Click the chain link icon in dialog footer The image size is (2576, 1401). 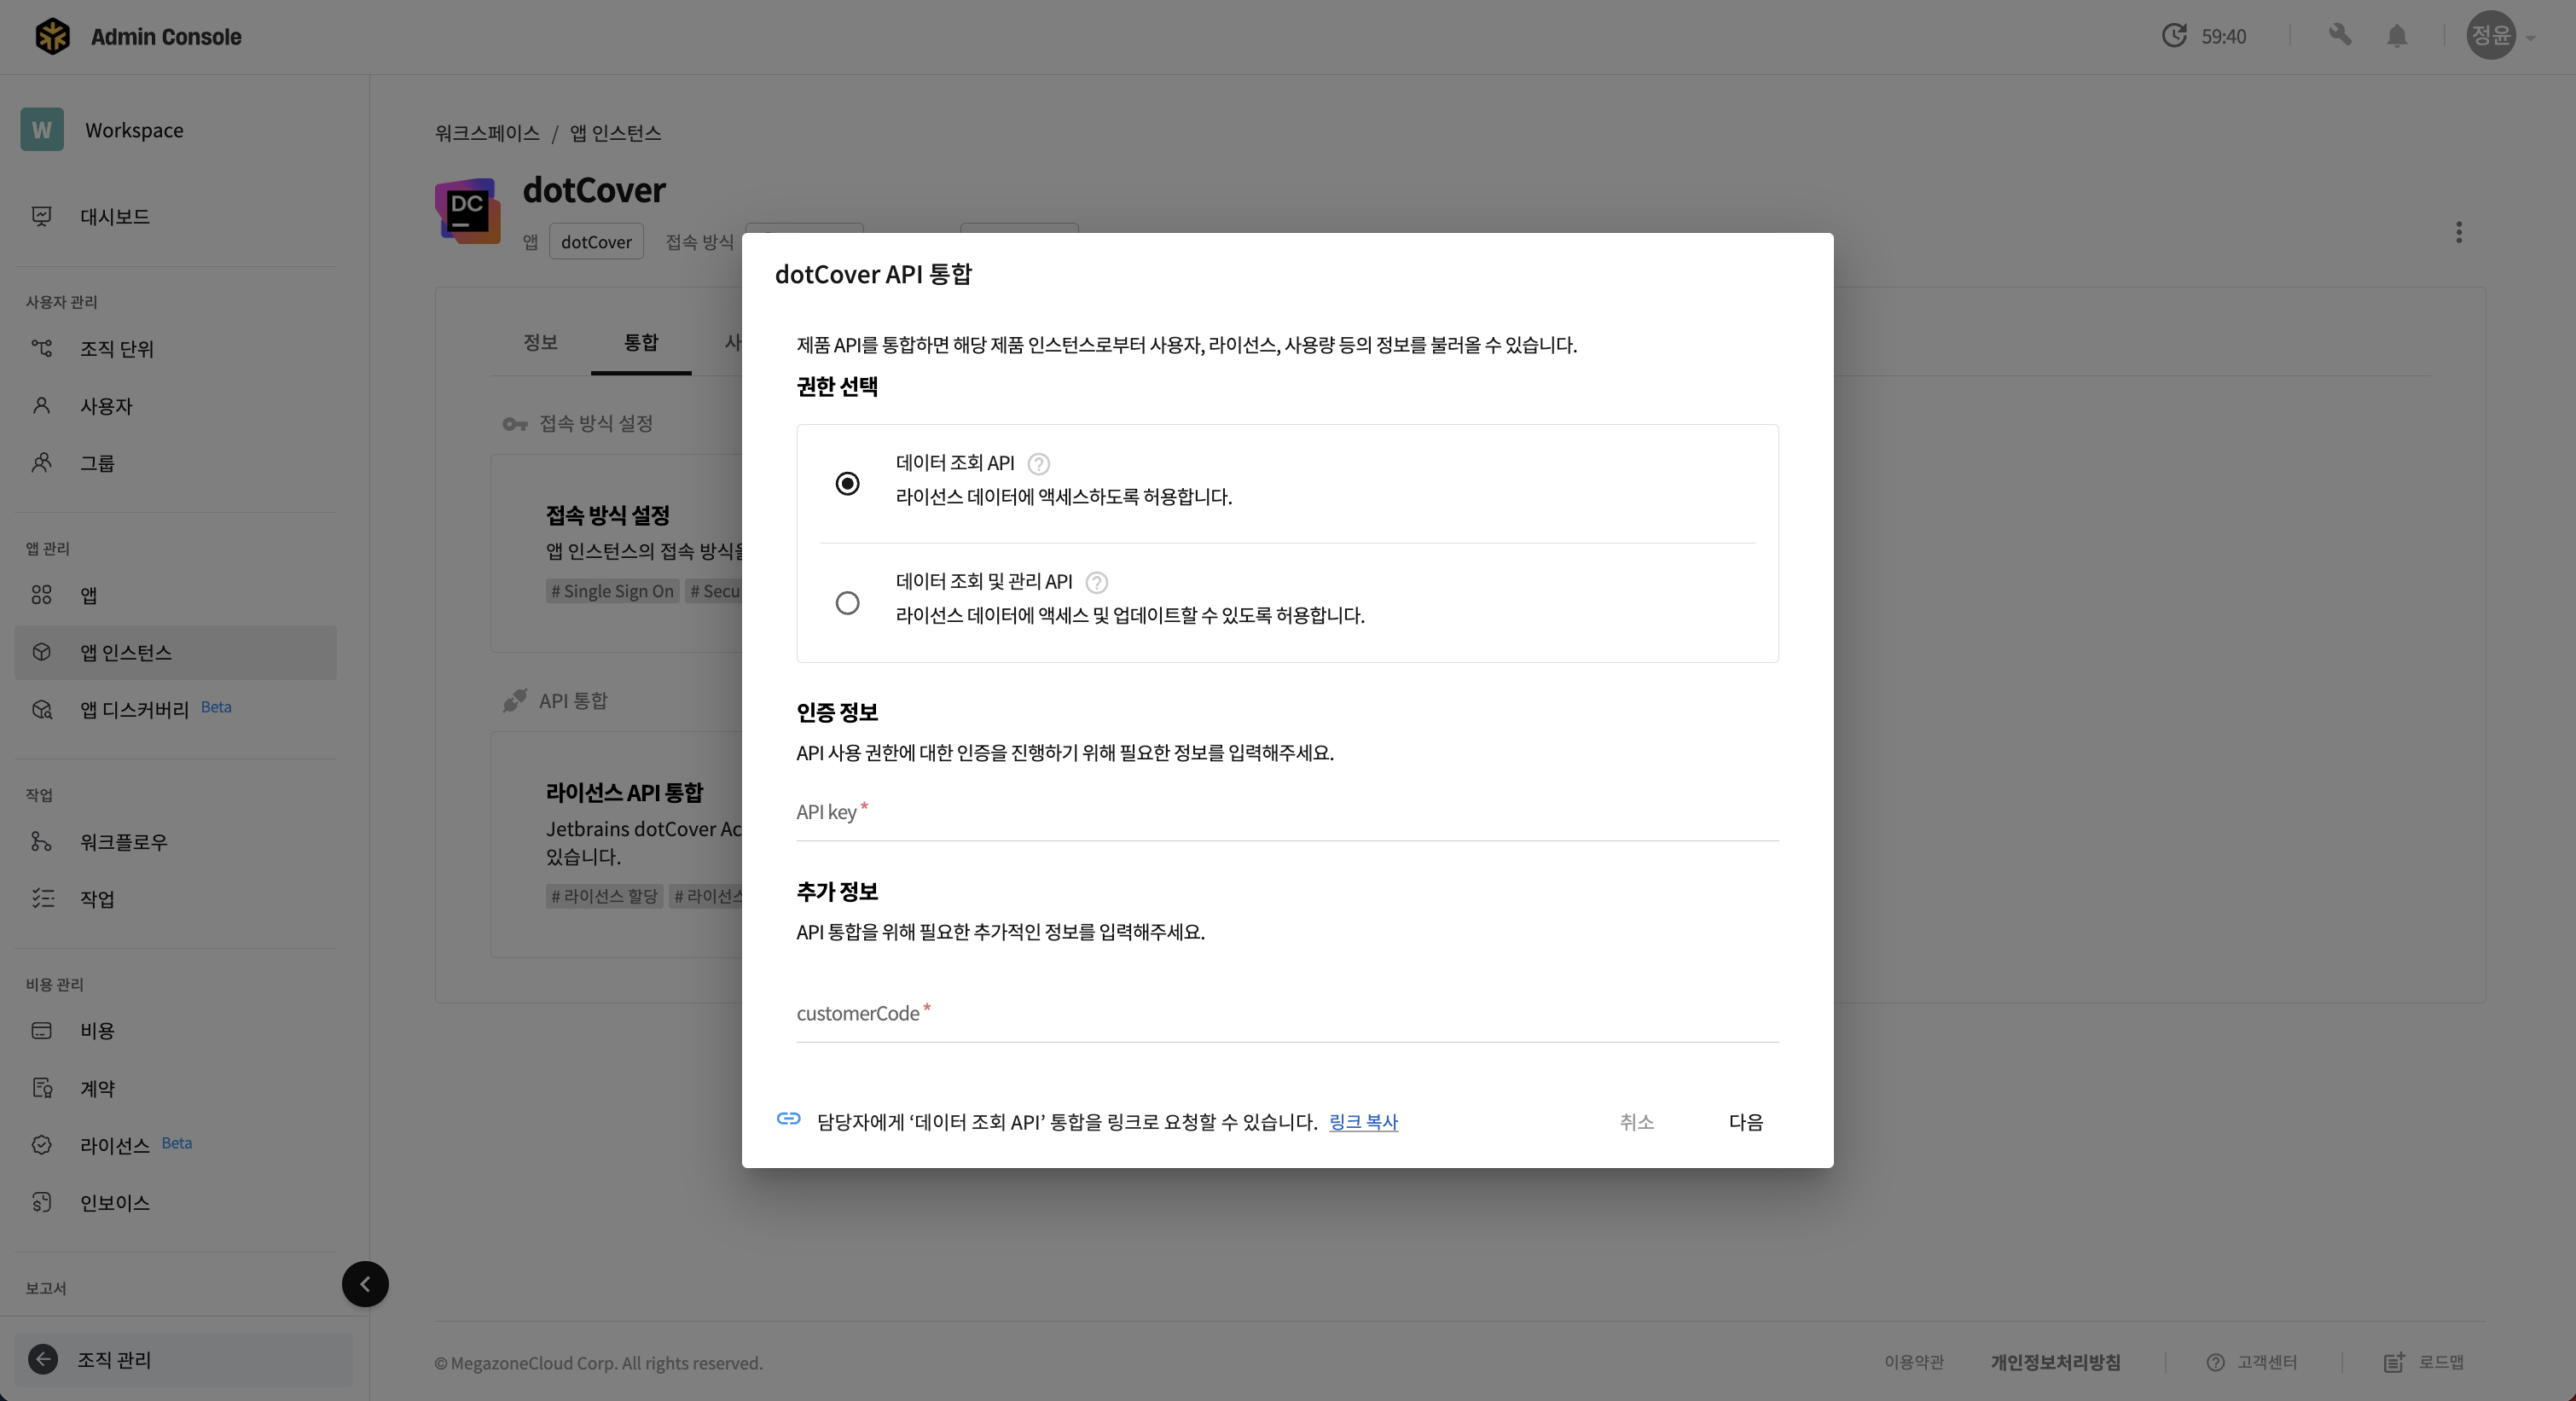[788, 1119]
